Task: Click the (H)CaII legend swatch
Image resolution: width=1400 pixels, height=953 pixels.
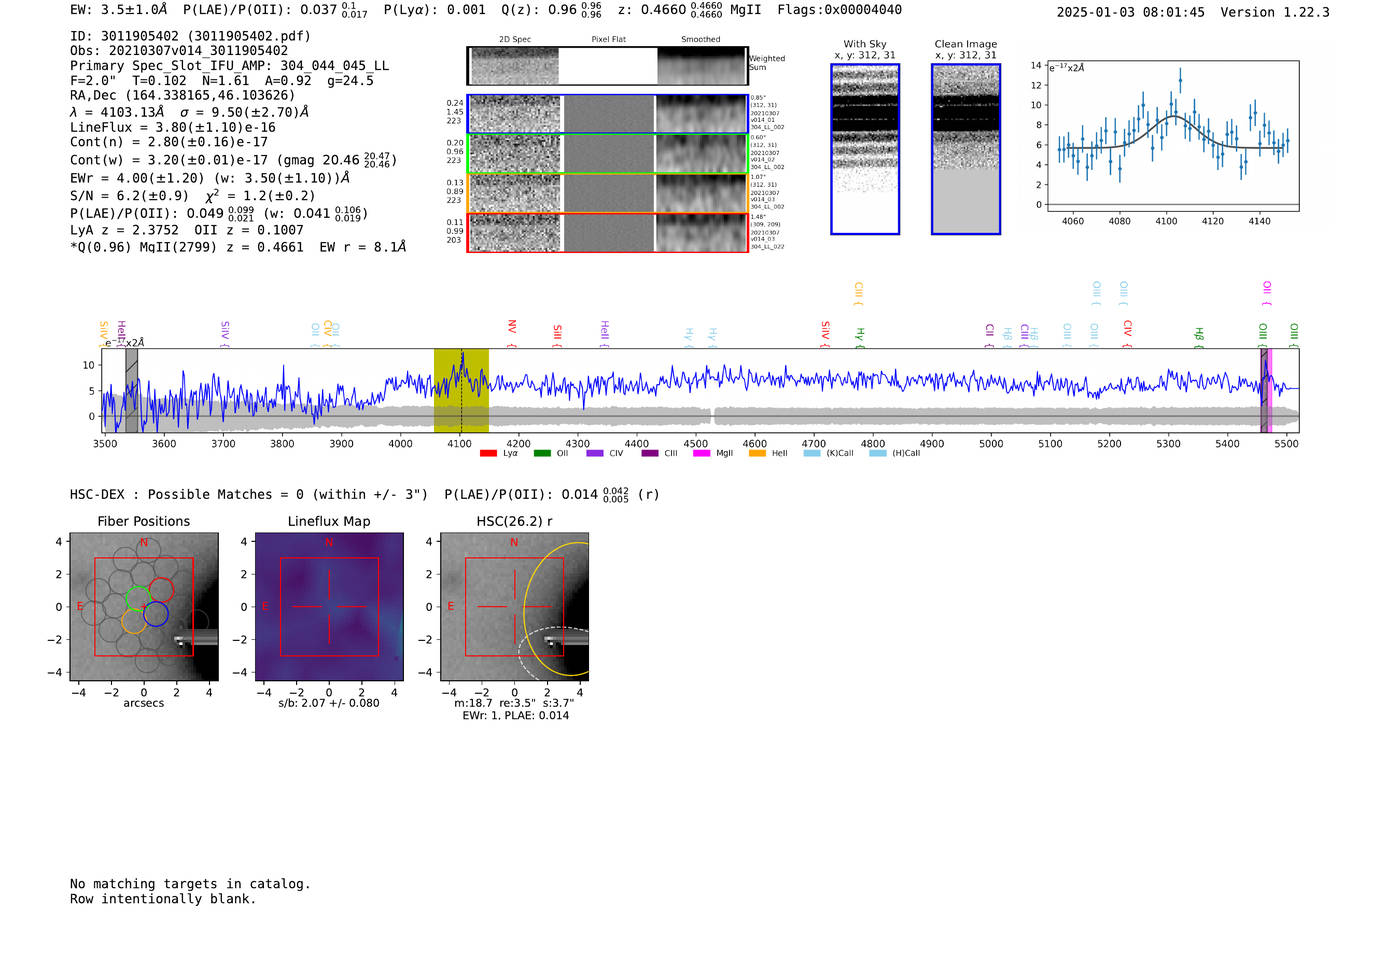Action: coord(878,454)
